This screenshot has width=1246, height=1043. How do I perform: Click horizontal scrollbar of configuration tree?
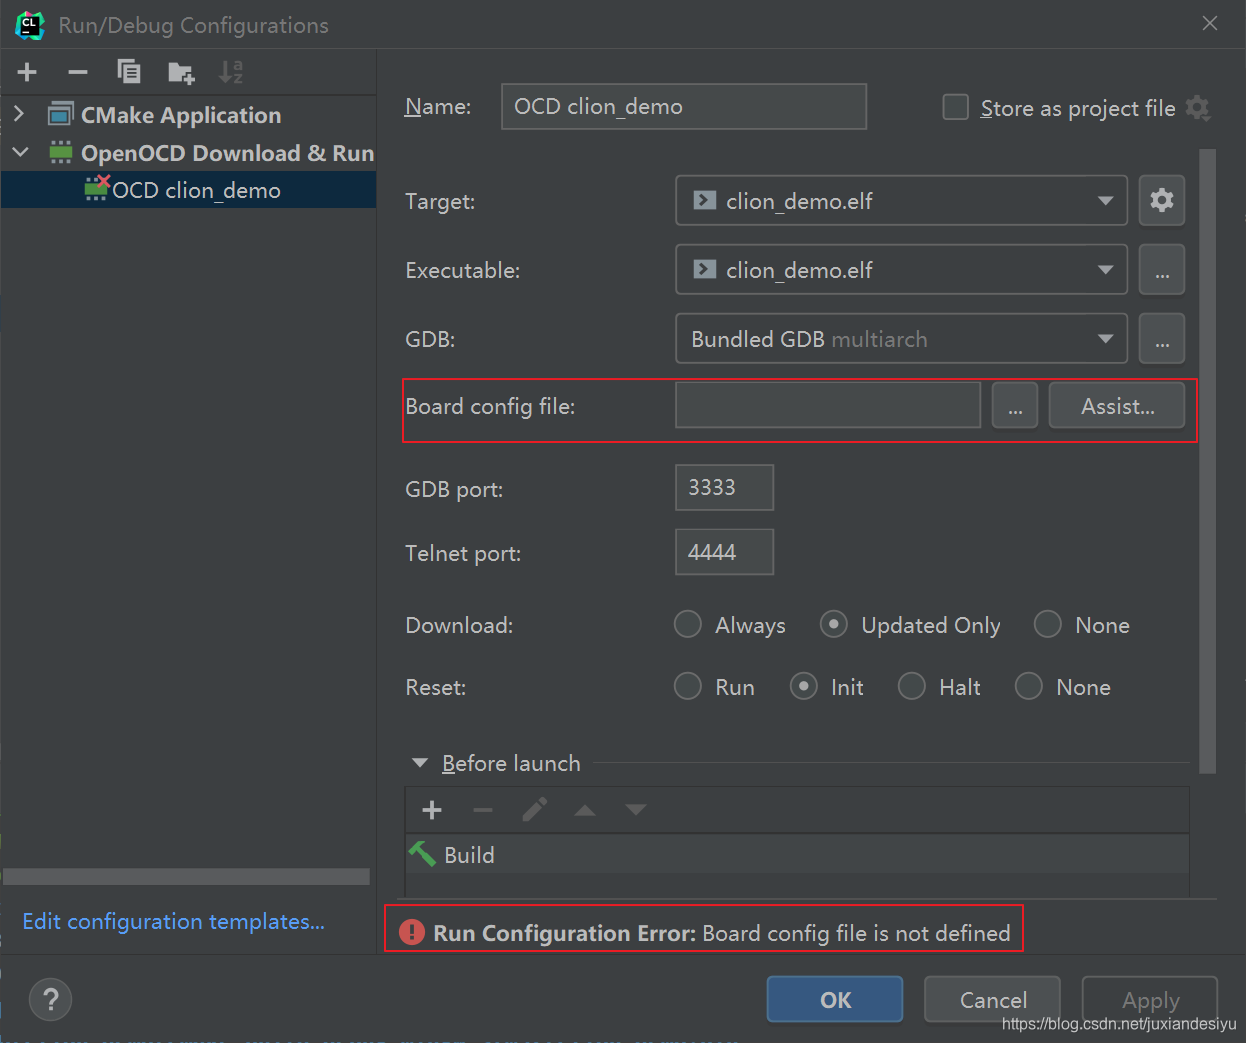pos(187,876)
